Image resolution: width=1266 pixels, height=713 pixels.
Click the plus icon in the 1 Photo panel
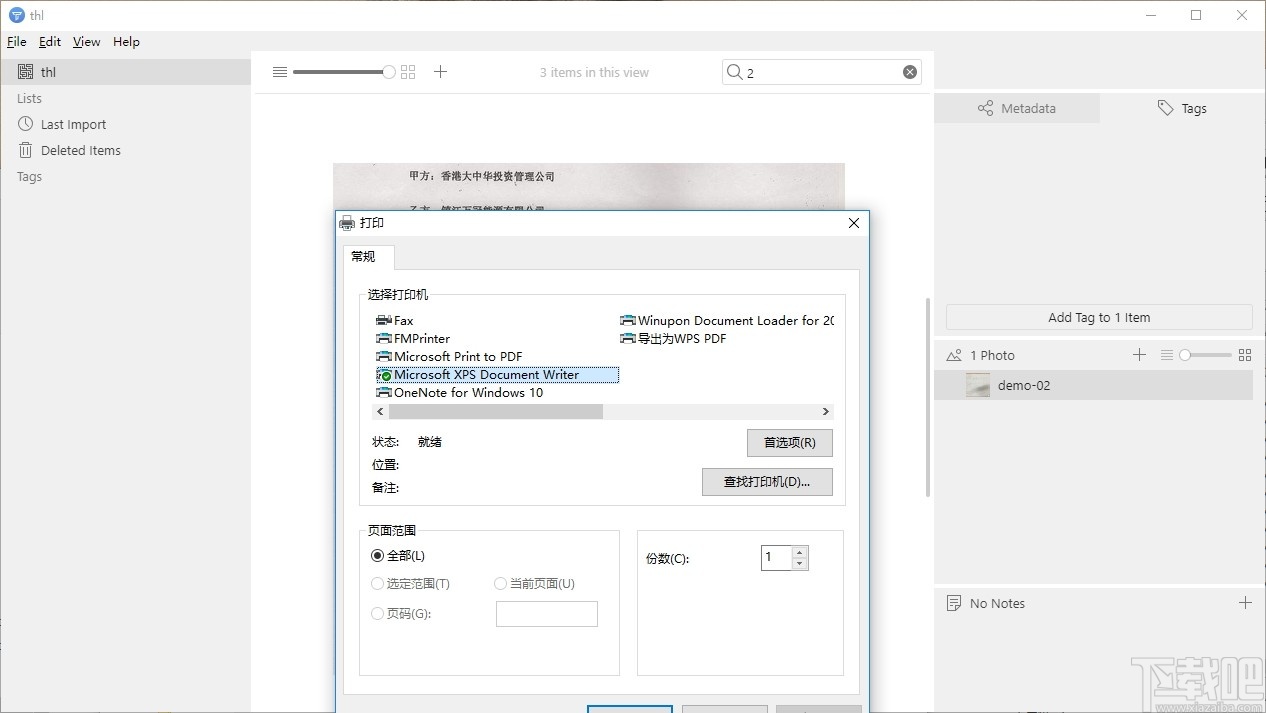point(1139,354)
